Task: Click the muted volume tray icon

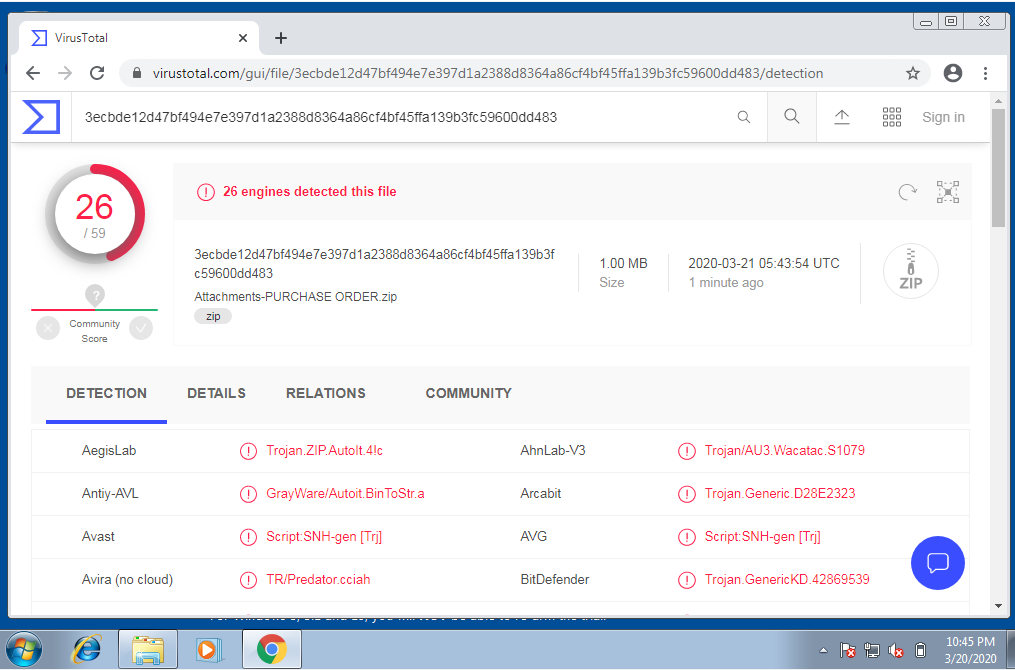Action: [897, 651]
